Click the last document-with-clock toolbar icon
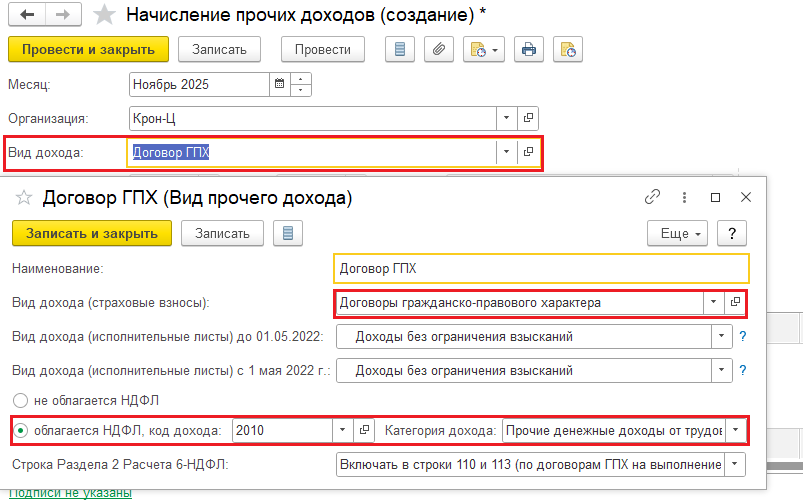The width and height of the screenshot is (803, 501). coord(568,50)
